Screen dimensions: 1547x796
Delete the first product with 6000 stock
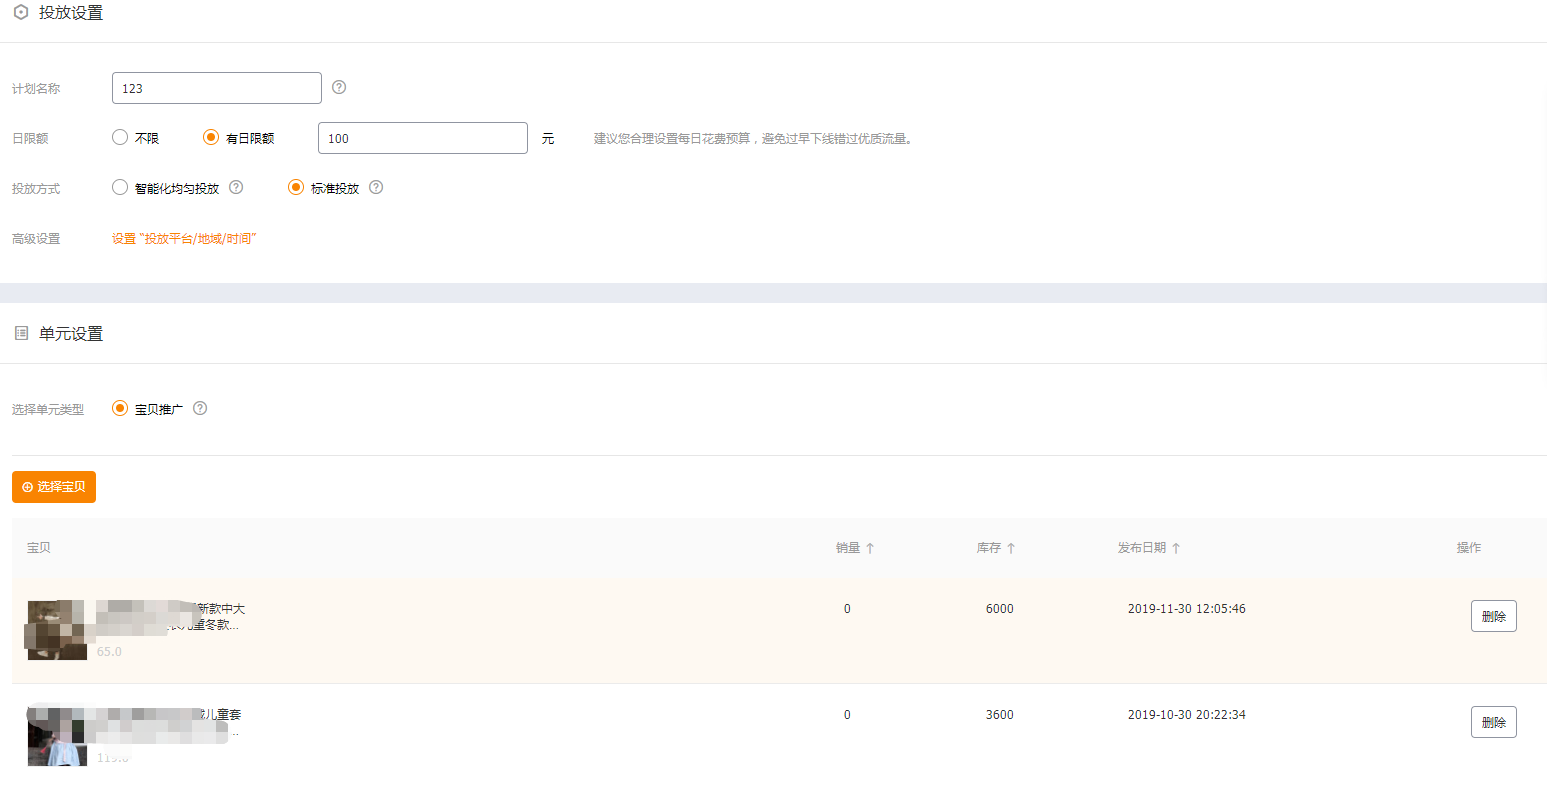[x=1493, y=616]
